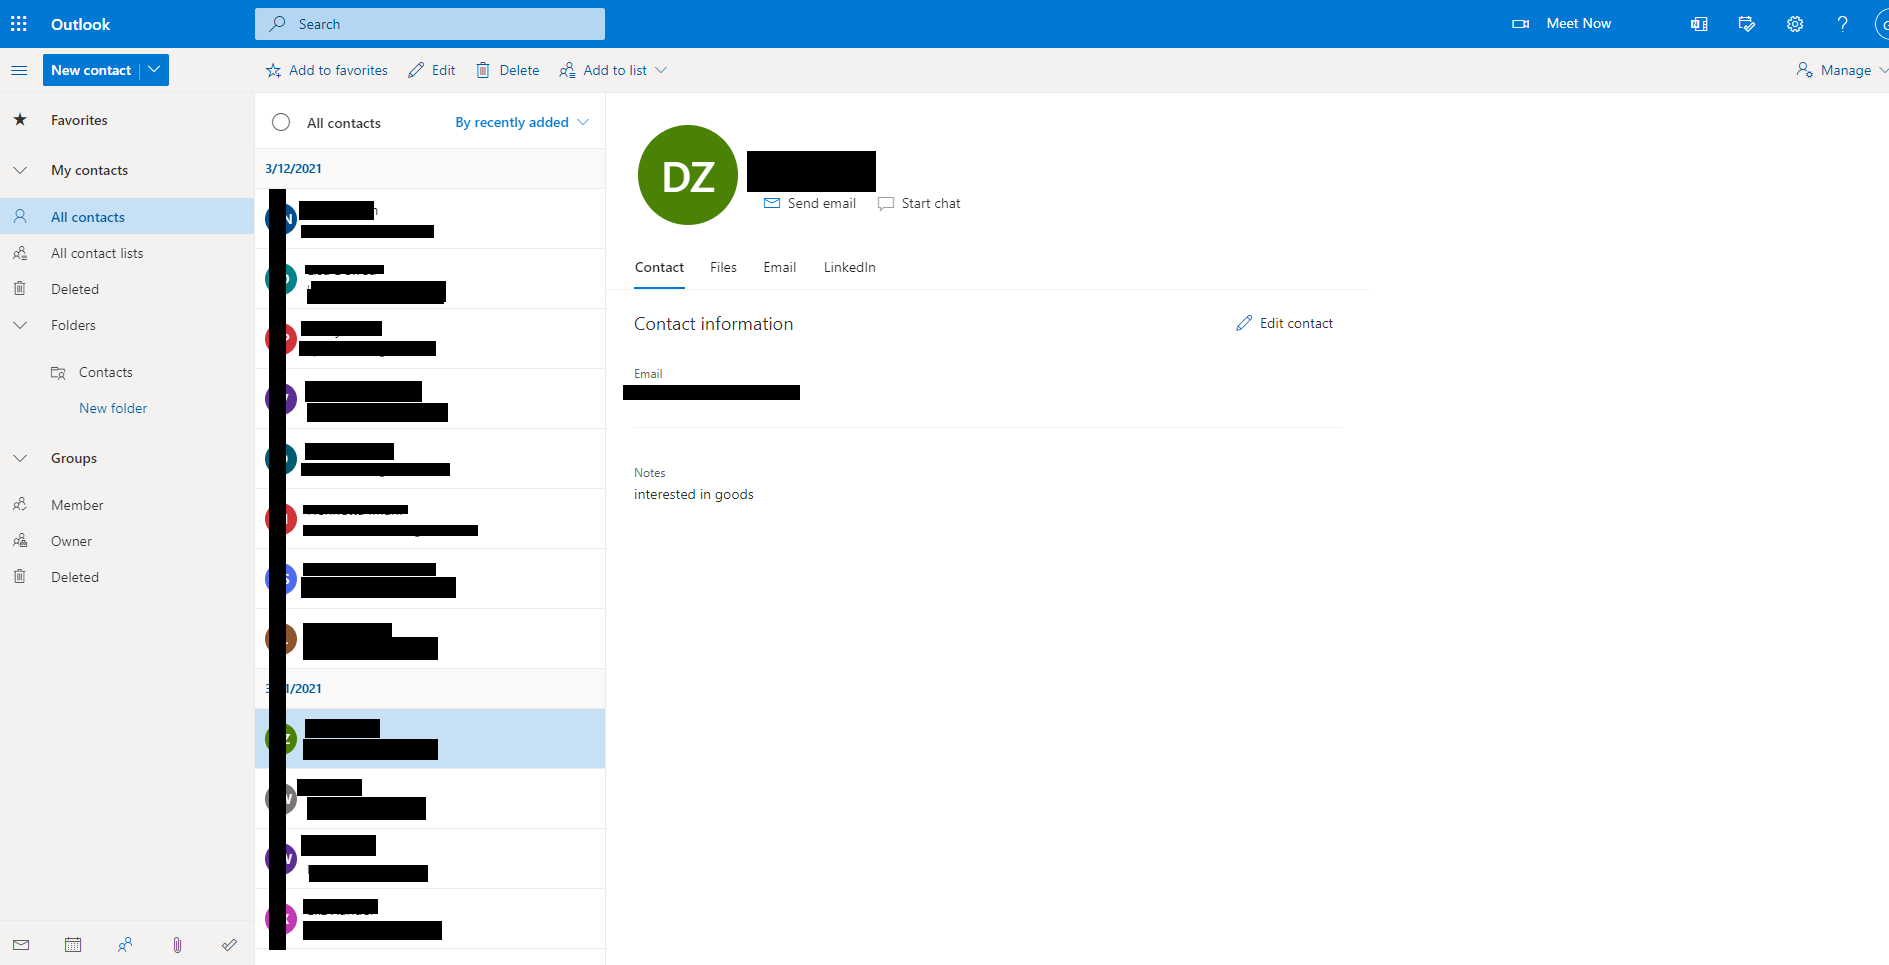
Task: Click the Start chat link
Action: tap(919, 203)
